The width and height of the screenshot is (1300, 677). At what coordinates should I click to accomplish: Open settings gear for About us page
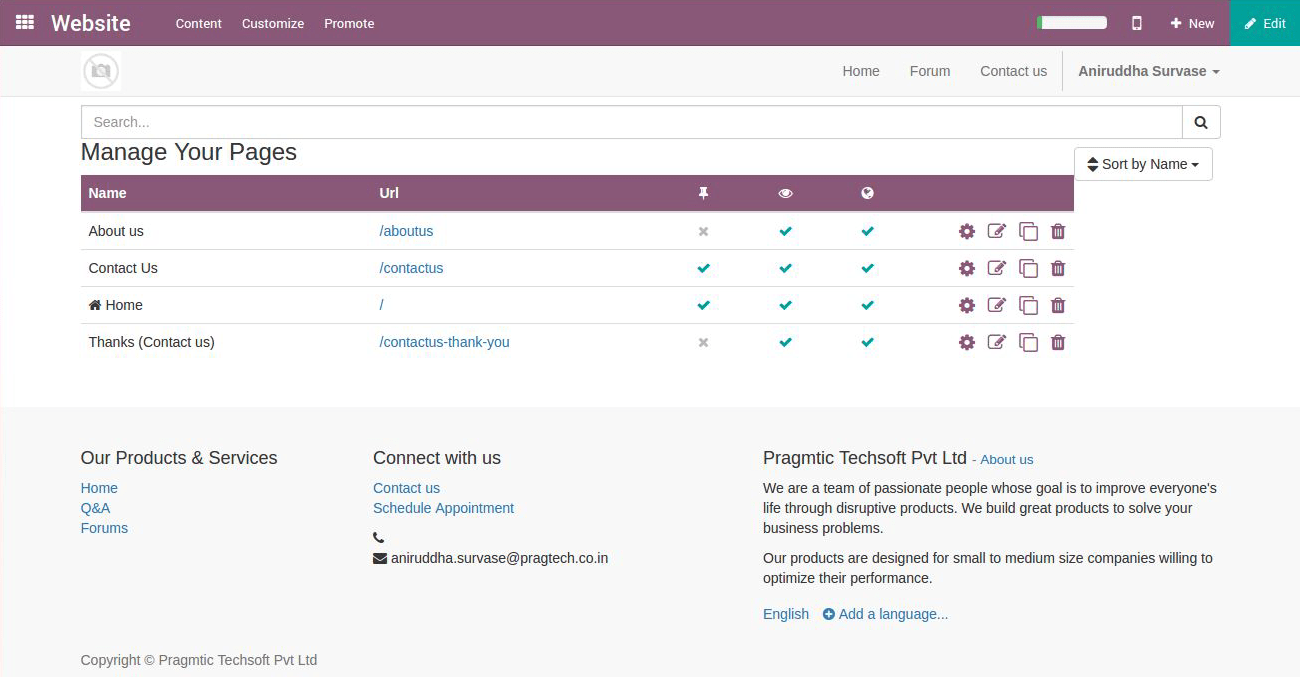(966, 231)
